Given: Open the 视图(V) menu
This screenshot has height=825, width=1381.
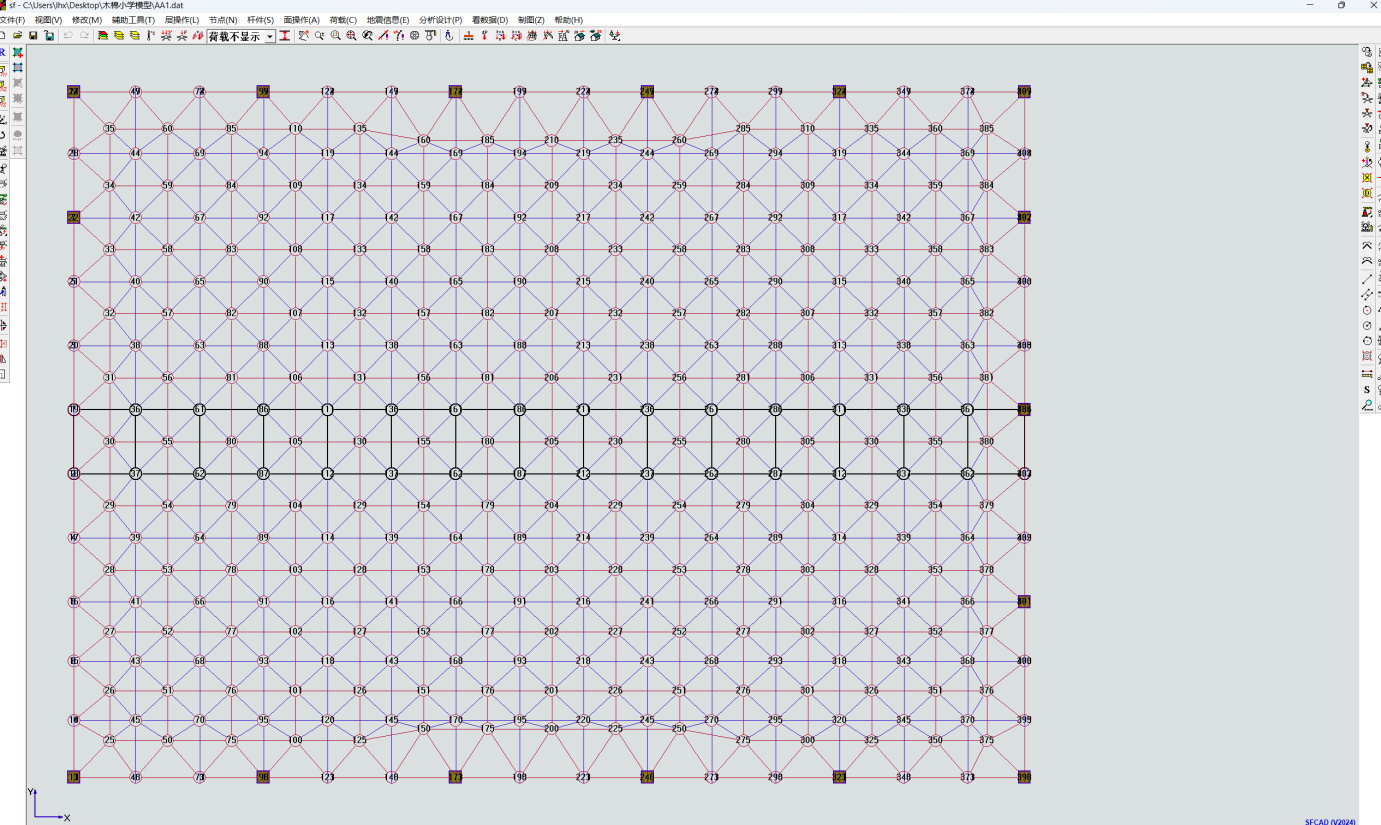Looking at the screenshot, I should [x=48, y=20].
